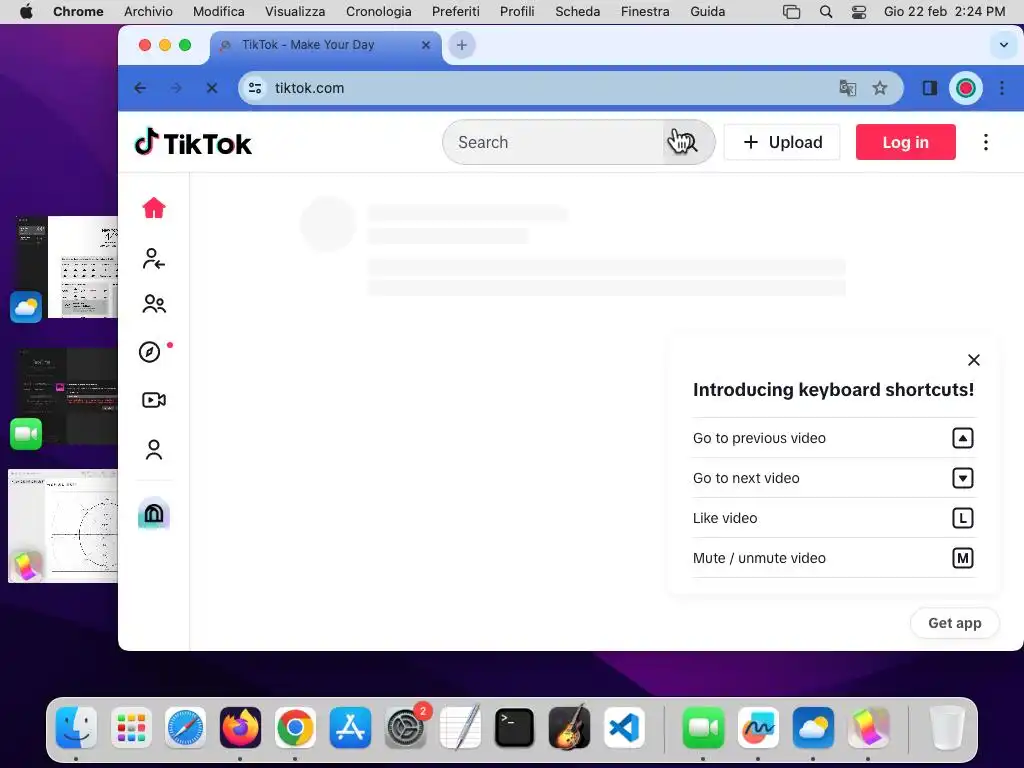Open LIVE video icon in sidebar
Screen dimensions: 1024x768
pyautogui.click(x=154, y=400)
